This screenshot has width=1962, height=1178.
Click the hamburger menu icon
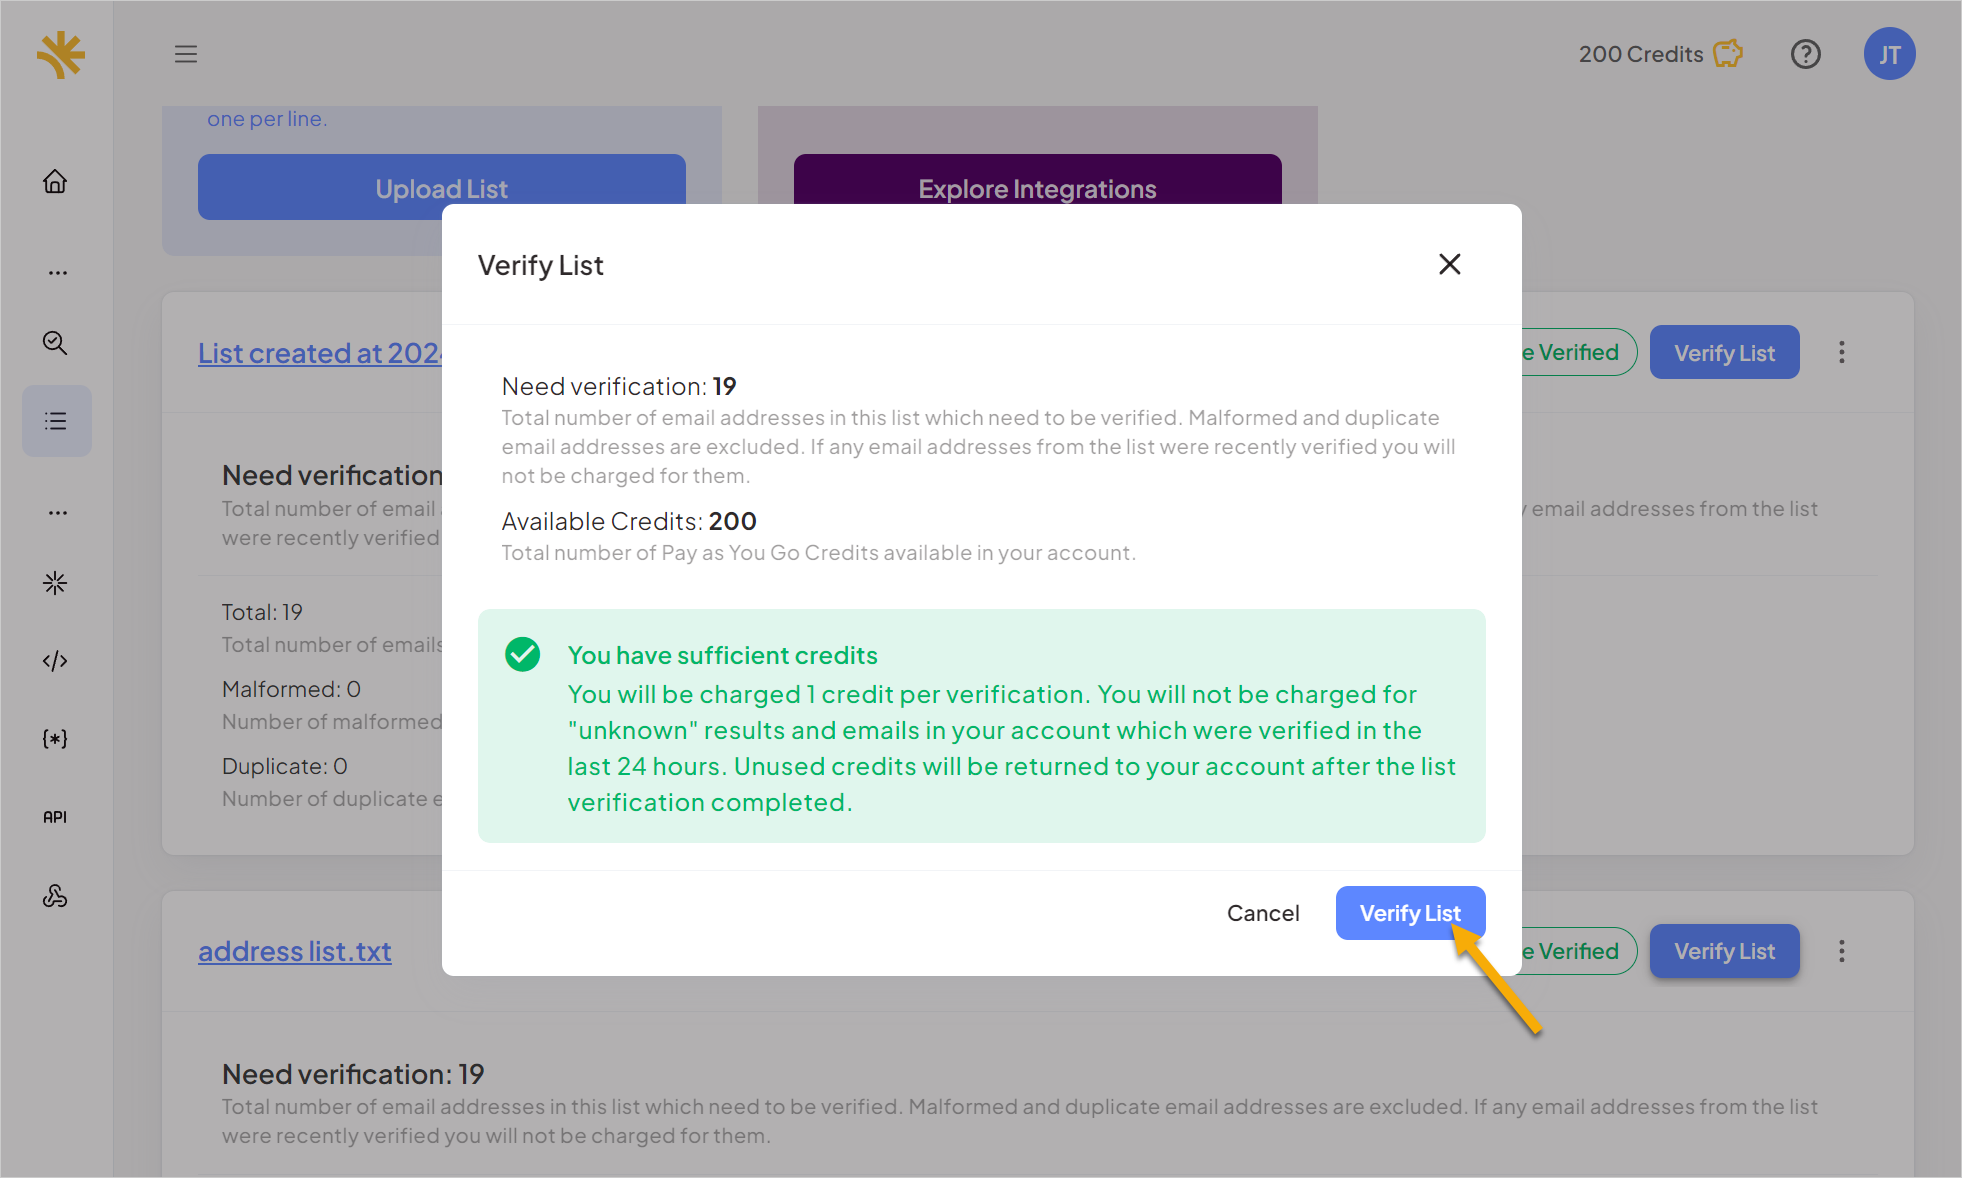click(x=185, y=52)
